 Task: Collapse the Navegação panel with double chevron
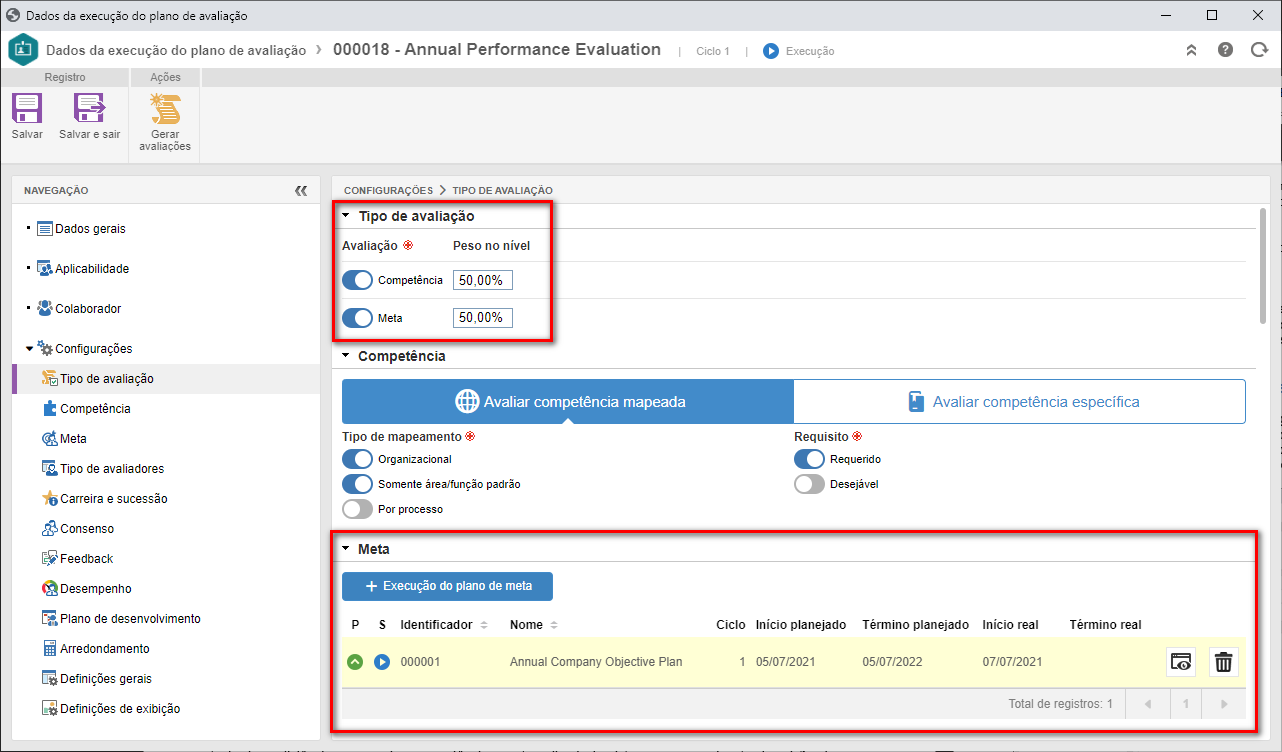[x=301, y=190]
